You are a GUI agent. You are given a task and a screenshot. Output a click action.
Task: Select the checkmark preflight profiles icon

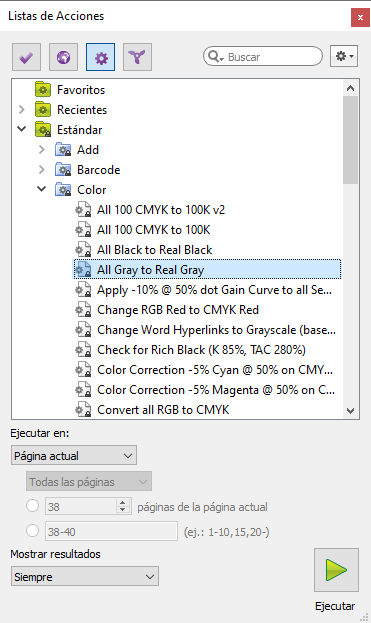(x=26, y=57)
